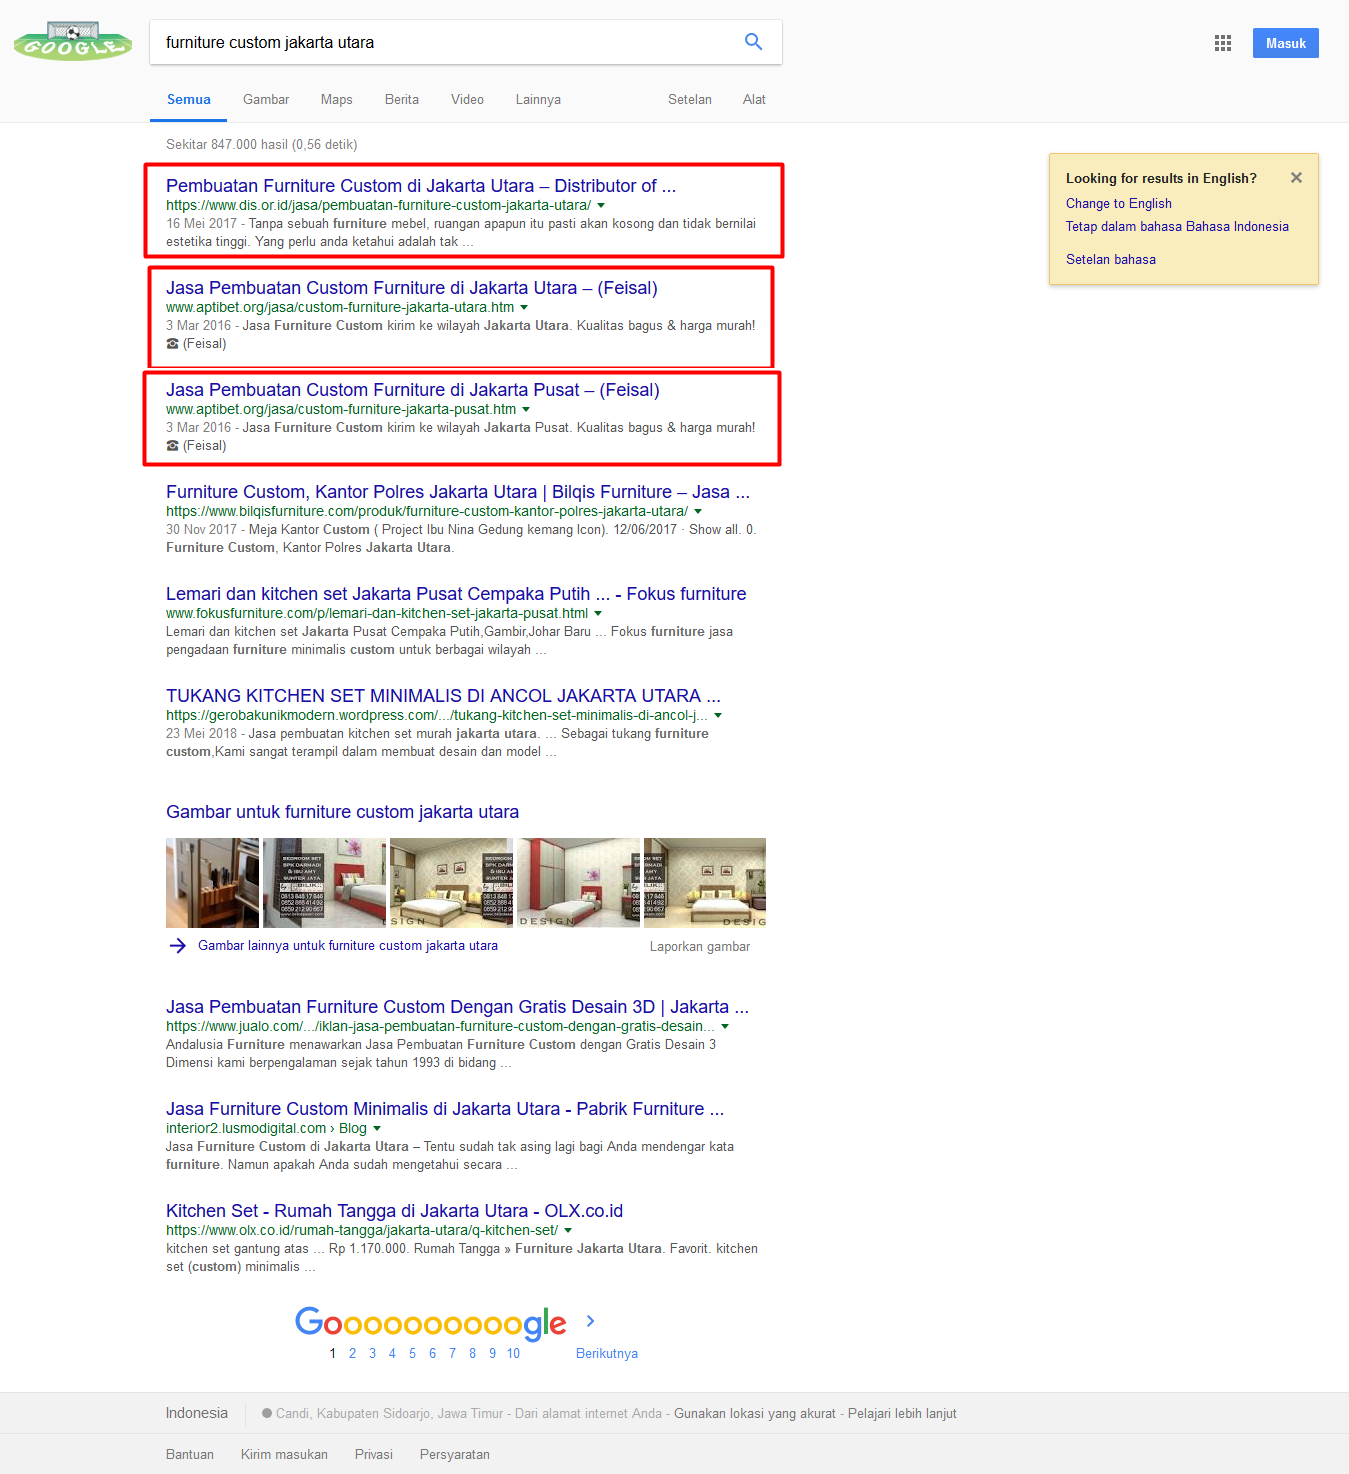1349x1474 pixels.
Task: Click the blue search magnifier icon
Action: coord(754,42)
